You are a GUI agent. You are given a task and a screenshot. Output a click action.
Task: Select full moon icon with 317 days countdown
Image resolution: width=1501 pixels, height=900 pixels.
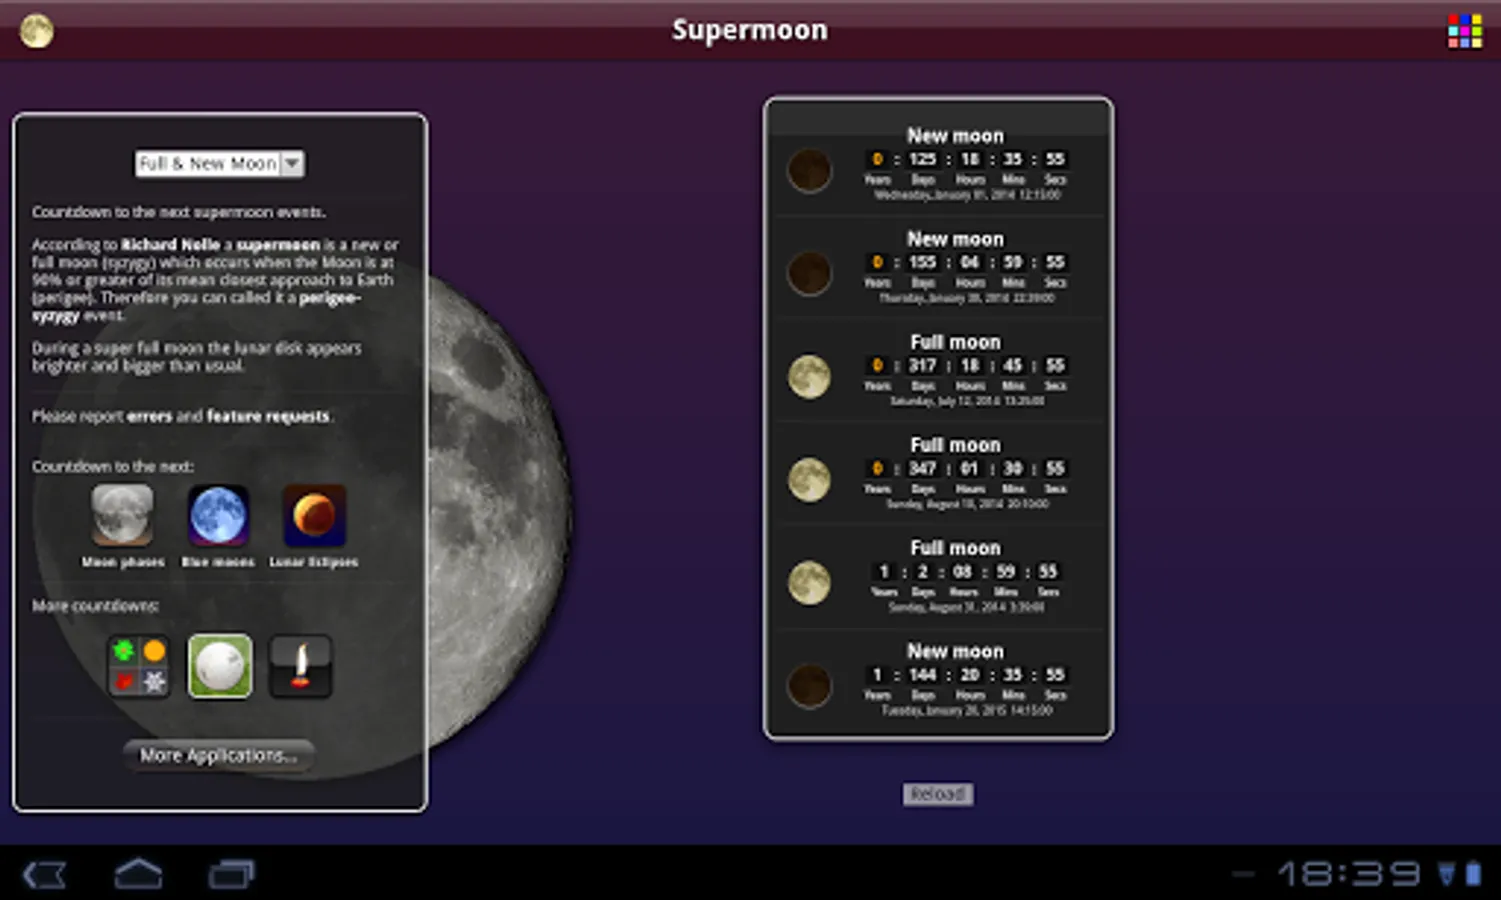[x=809, y=377]
